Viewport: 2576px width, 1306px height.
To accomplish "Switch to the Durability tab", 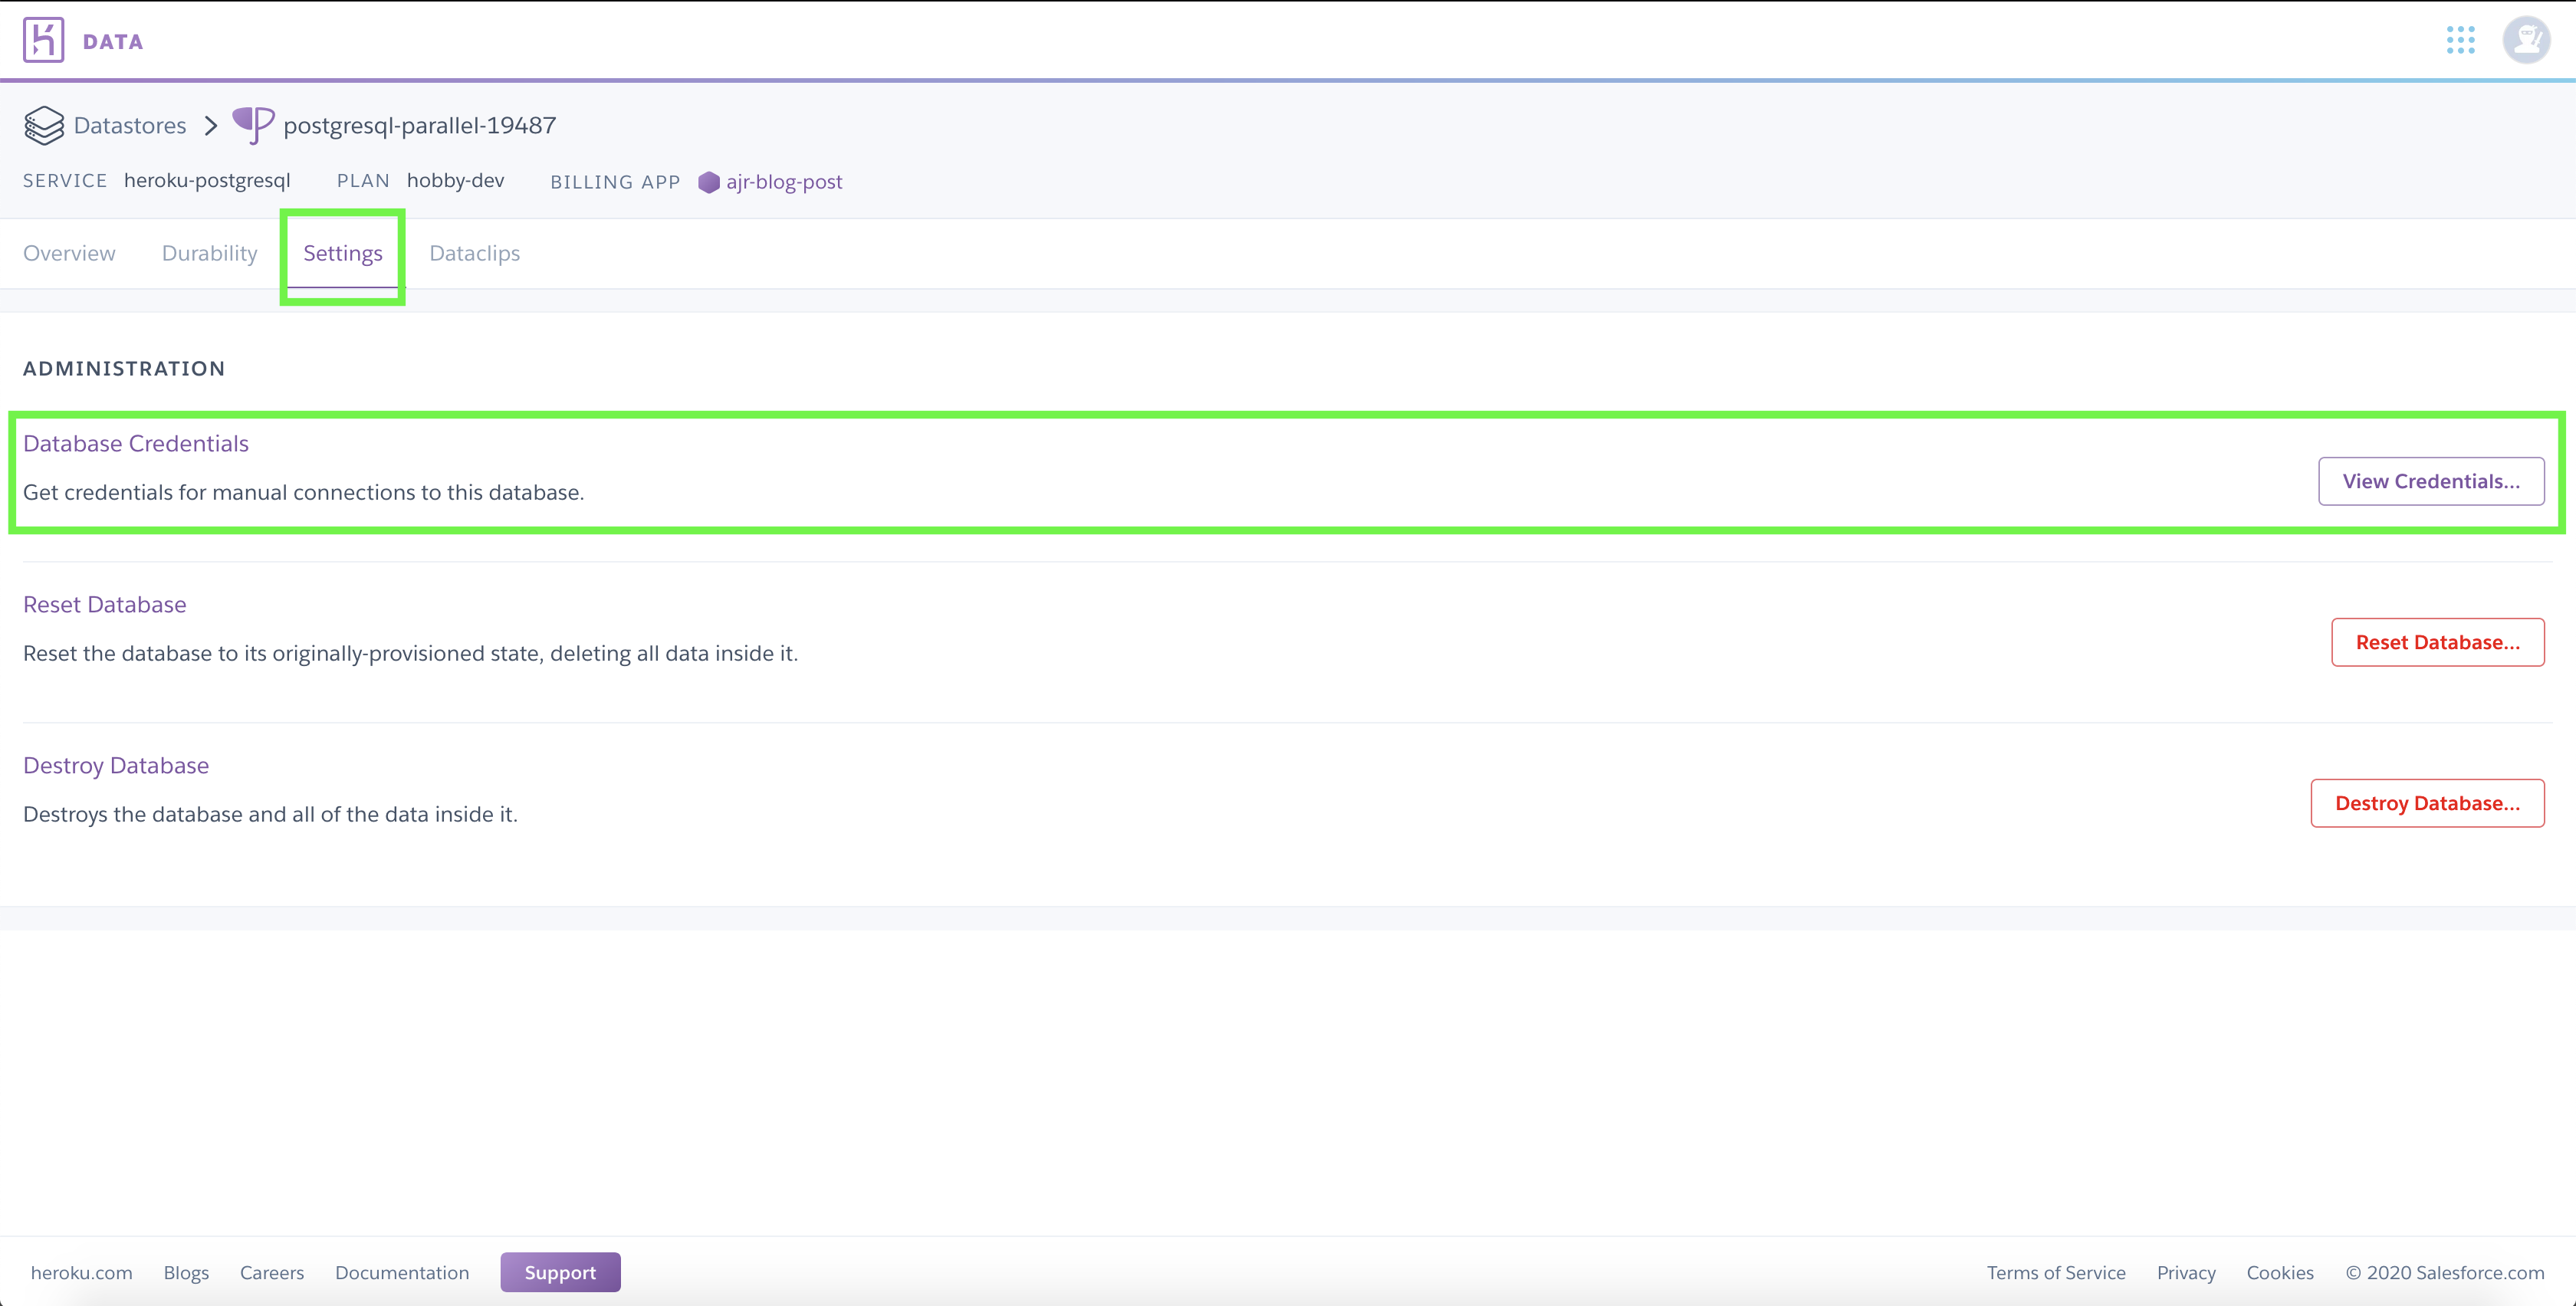I will coord(209,253).
